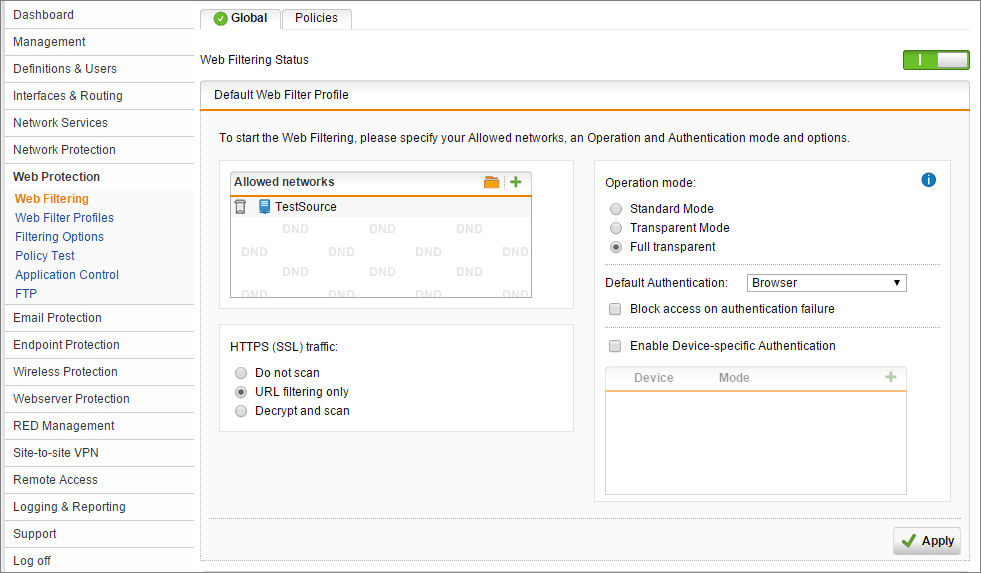Add device using plus in Device table
The image size is (981, 573).
(891, 377)
